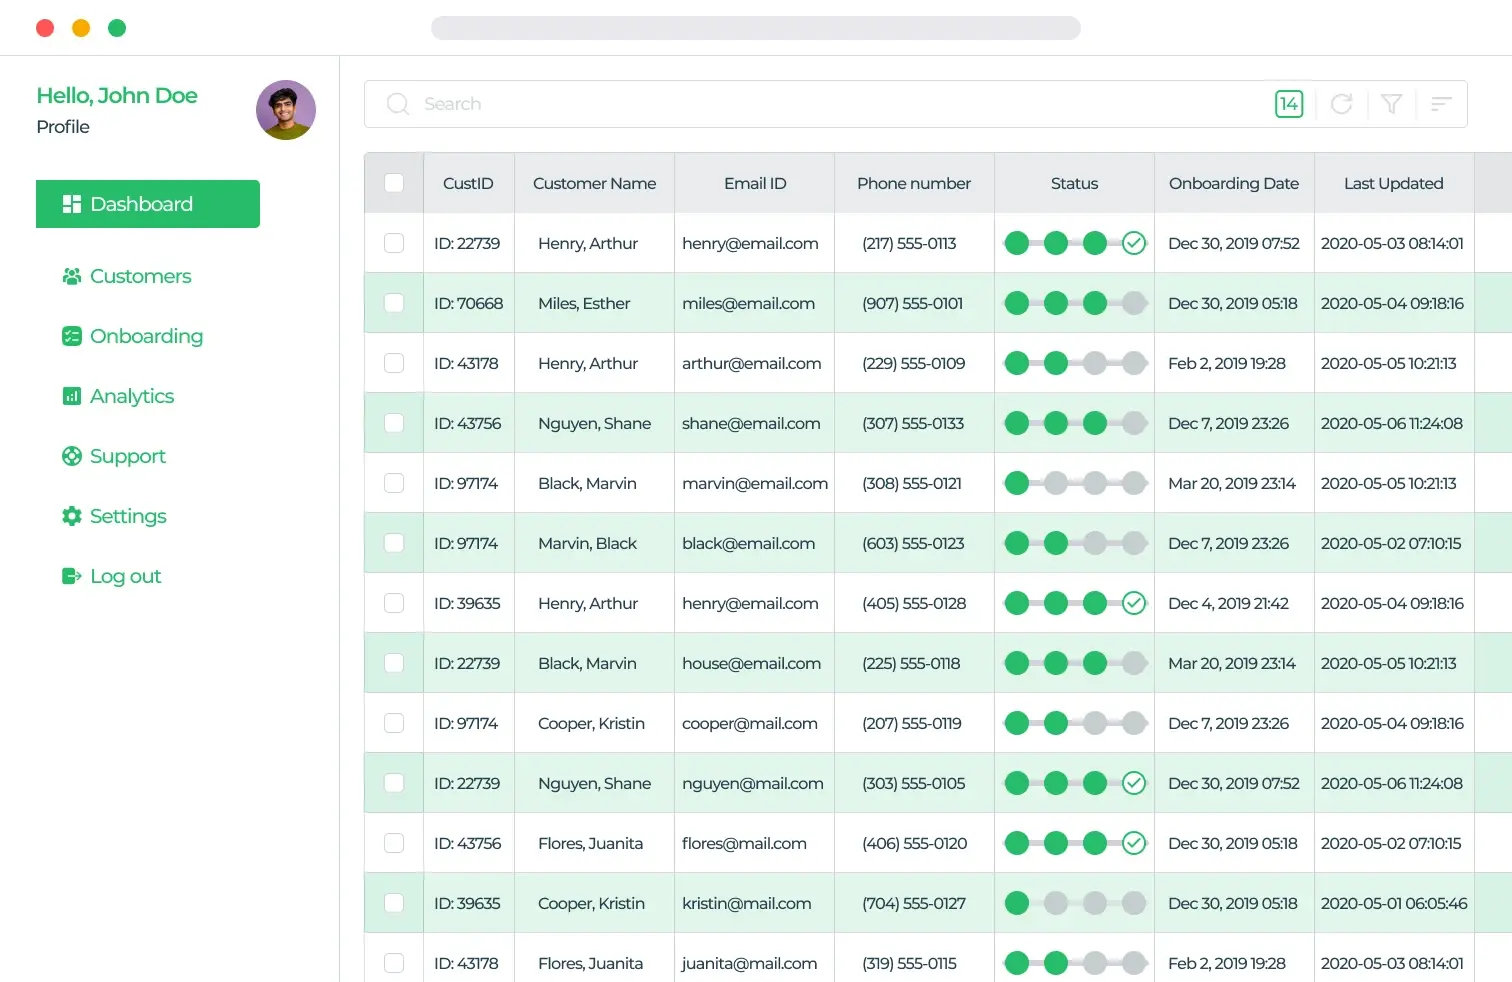The width and height of the screenshot is (1512, 982).
Task: Click the sort lines icon
Action: (x=1441, y=104)
